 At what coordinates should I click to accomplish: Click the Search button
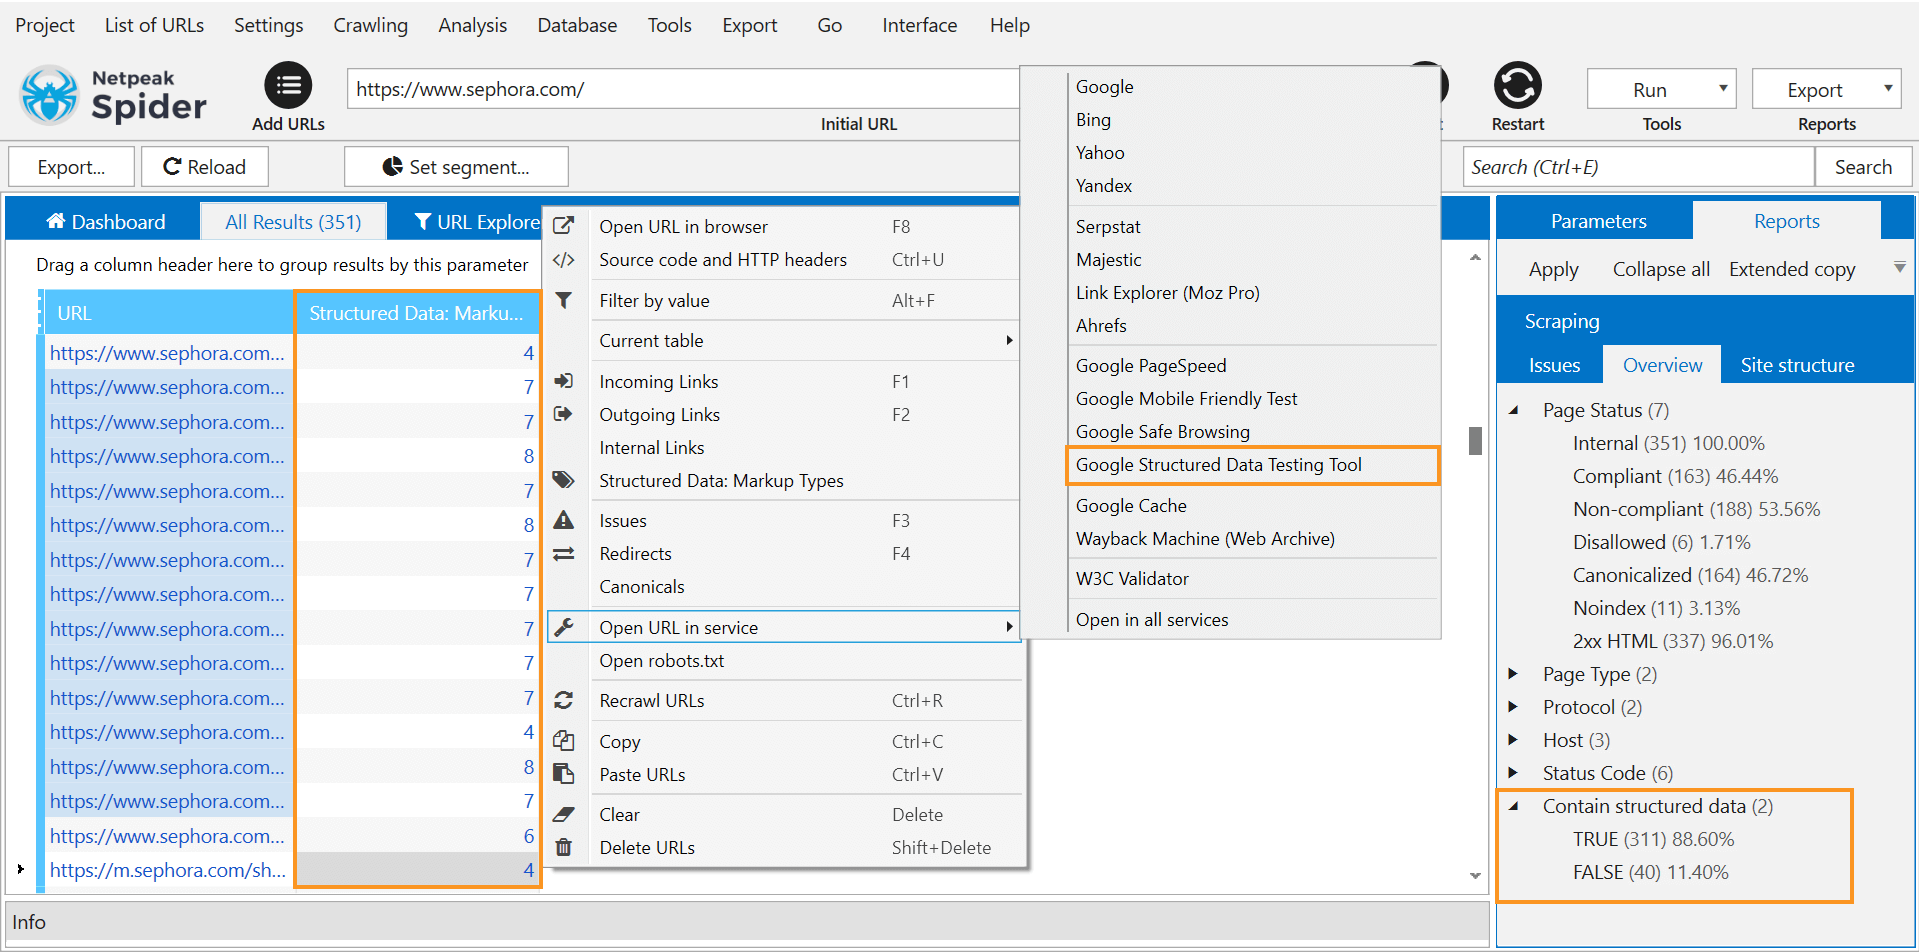(1863, 167)
